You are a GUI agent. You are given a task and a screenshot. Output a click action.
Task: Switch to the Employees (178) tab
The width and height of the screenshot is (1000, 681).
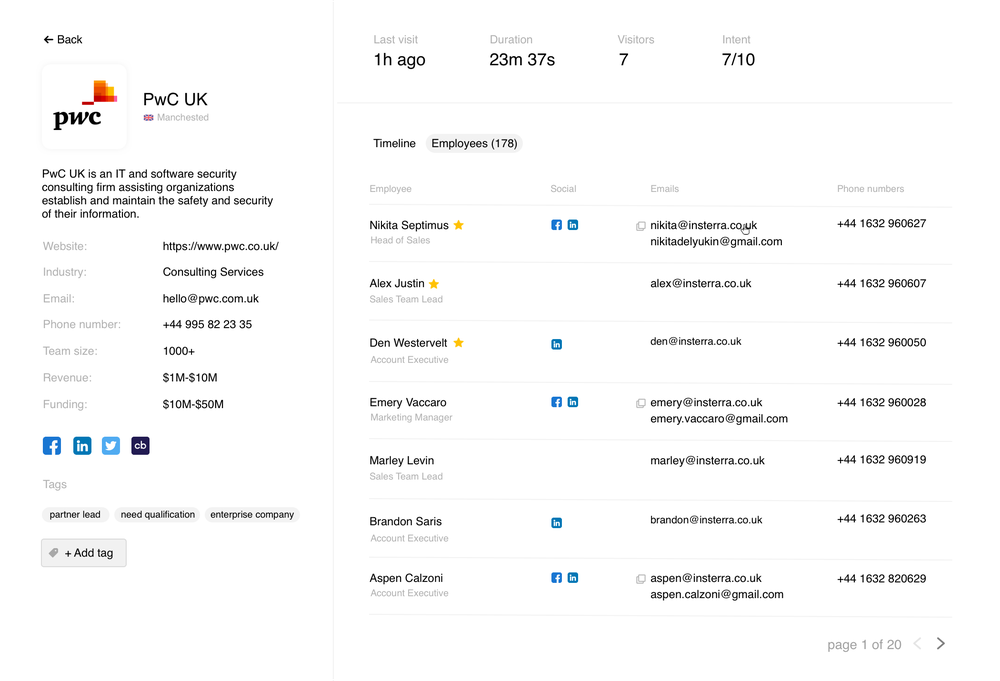[x=474, y=143]
